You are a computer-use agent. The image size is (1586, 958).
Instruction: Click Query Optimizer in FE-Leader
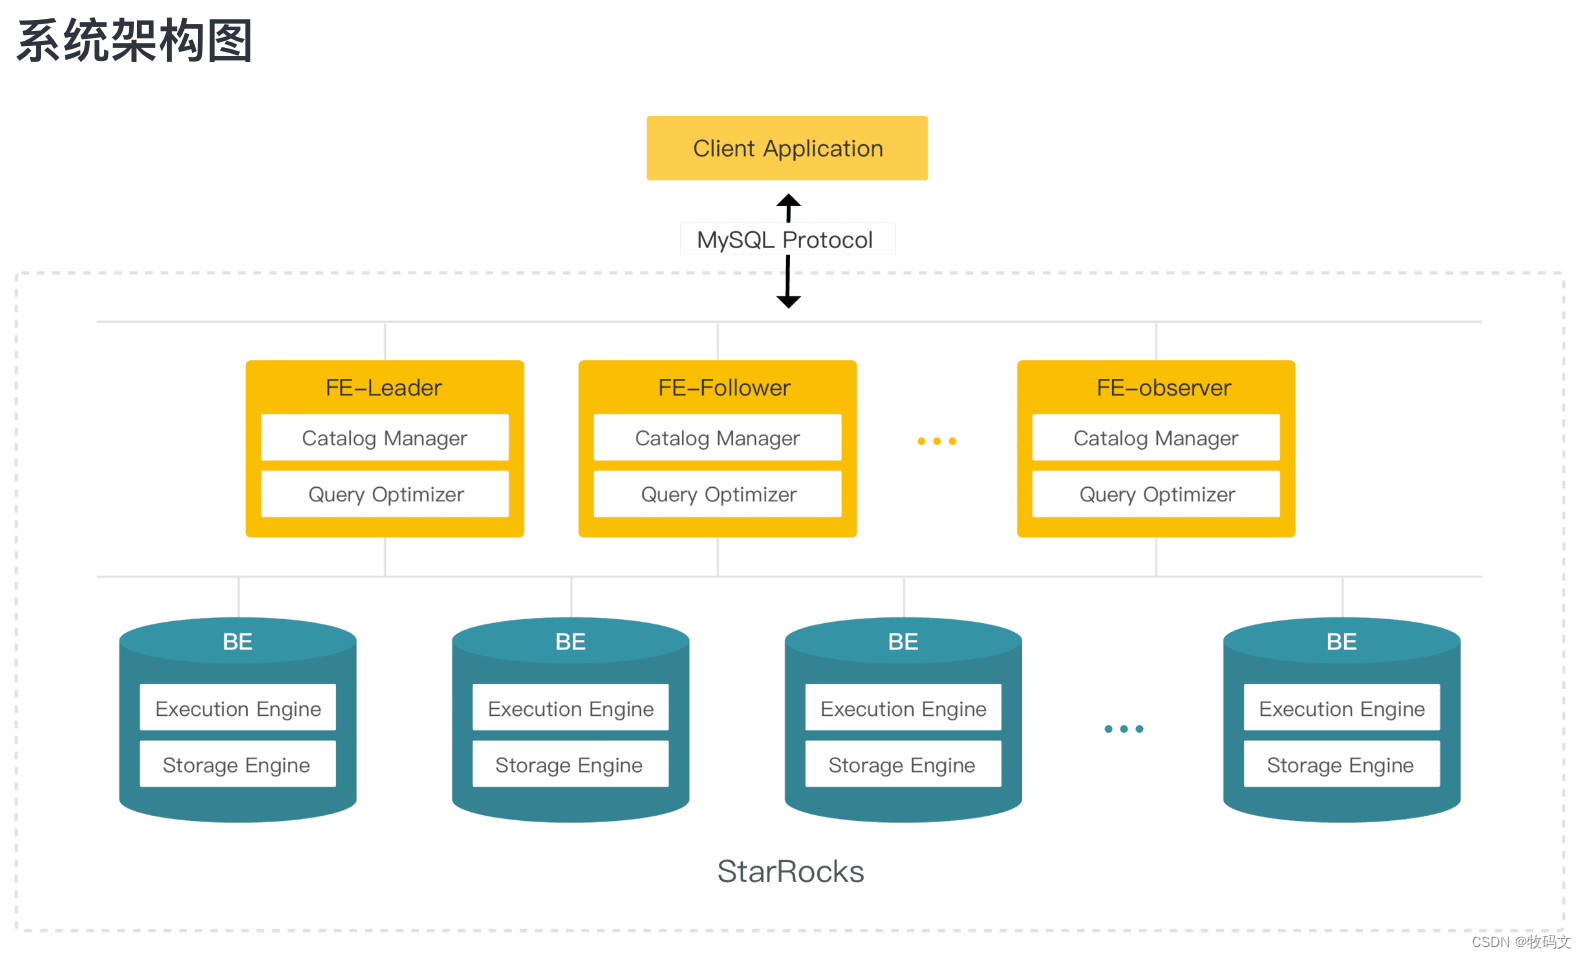385,494
